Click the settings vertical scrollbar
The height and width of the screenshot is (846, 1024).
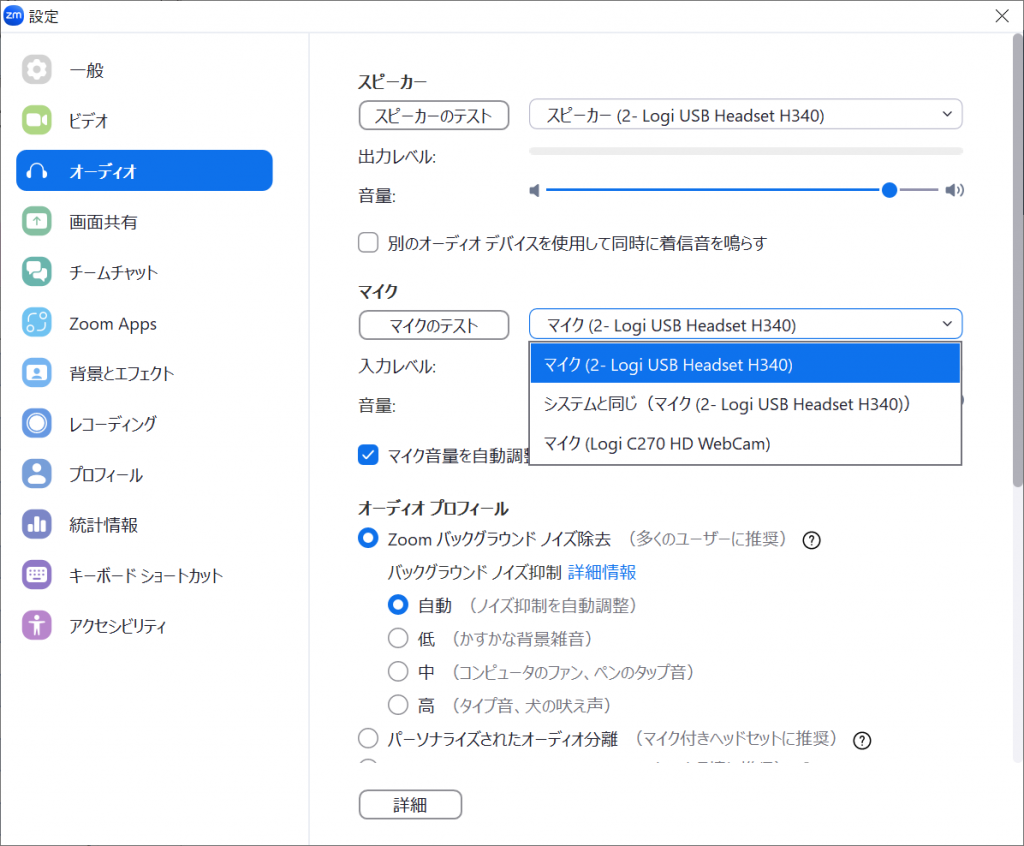pos(1017,261)
